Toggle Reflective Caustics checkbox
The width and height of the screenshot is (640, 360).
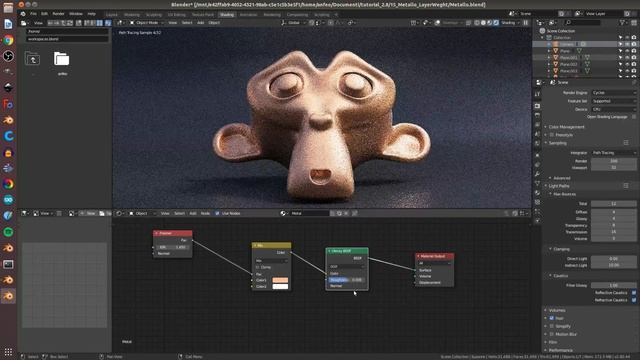click(x=633, y=293)
